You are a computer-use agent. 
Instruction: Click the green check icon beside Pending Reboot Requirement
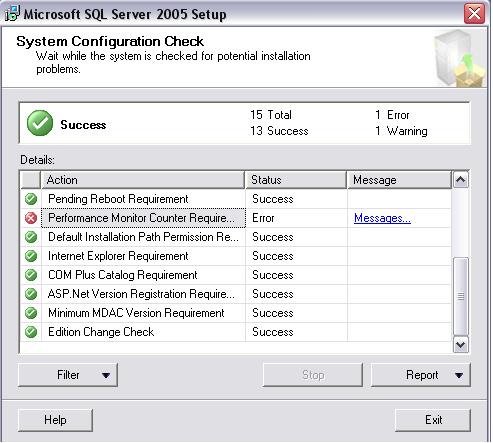click(31, 199)
